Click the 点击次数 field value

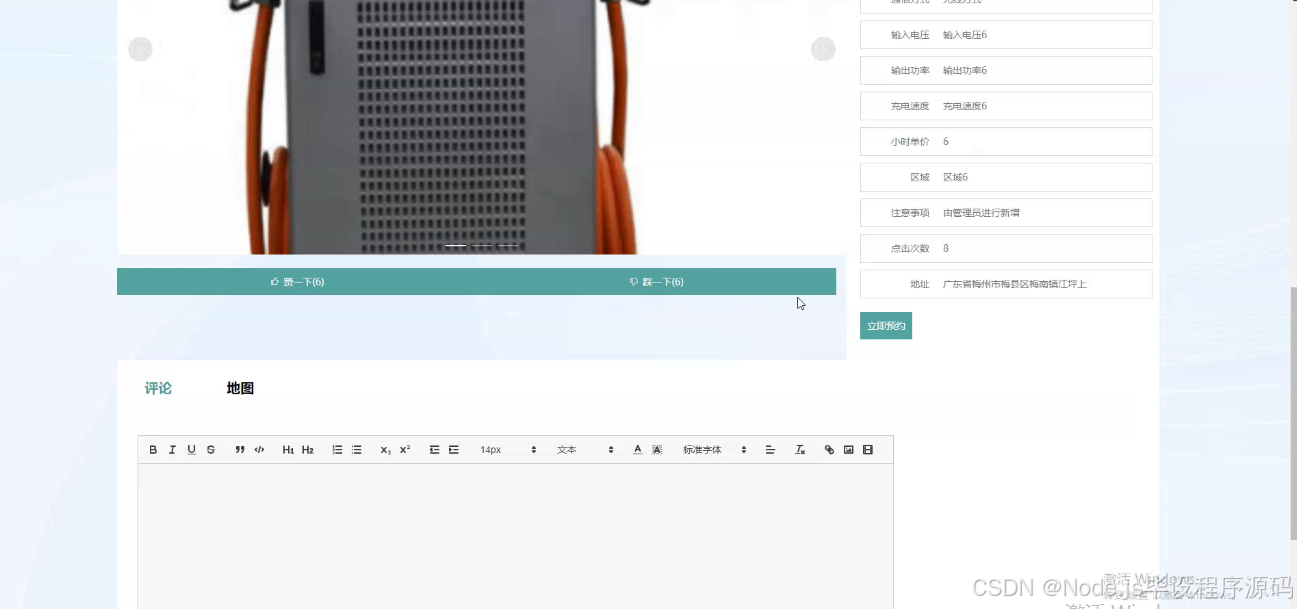pos(946,248)
